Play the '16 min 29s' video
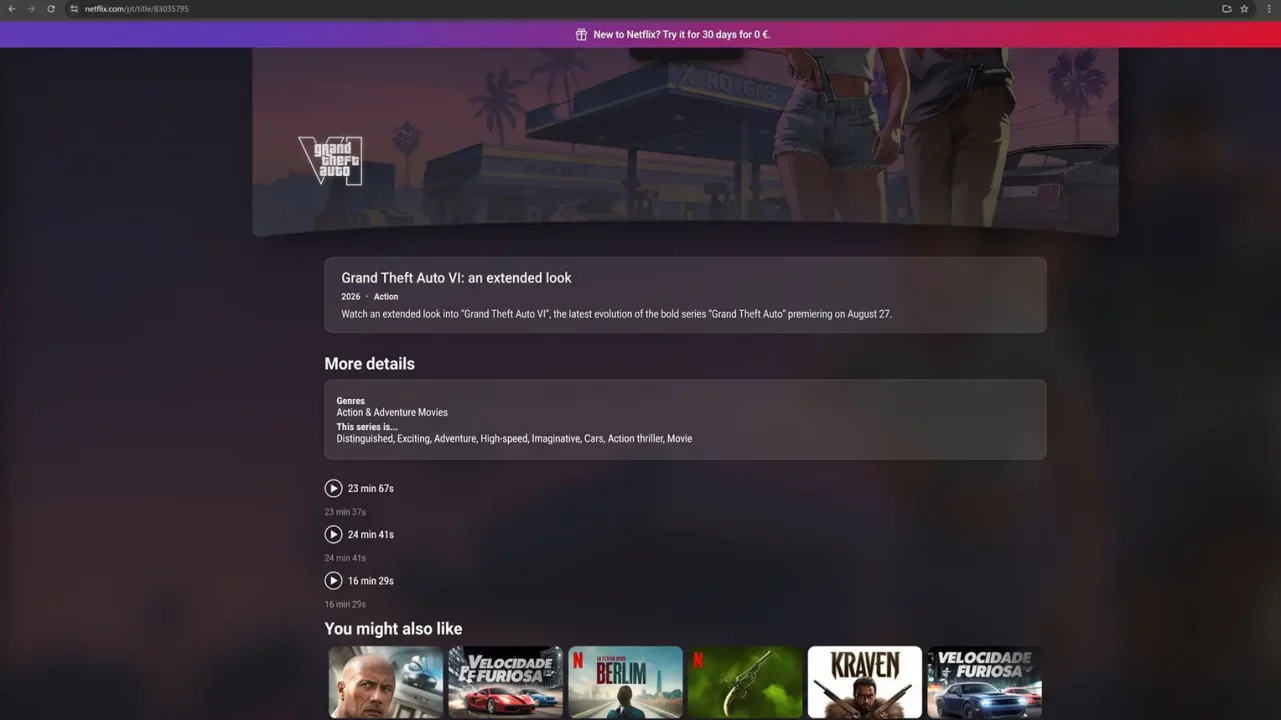 (333, 580)
